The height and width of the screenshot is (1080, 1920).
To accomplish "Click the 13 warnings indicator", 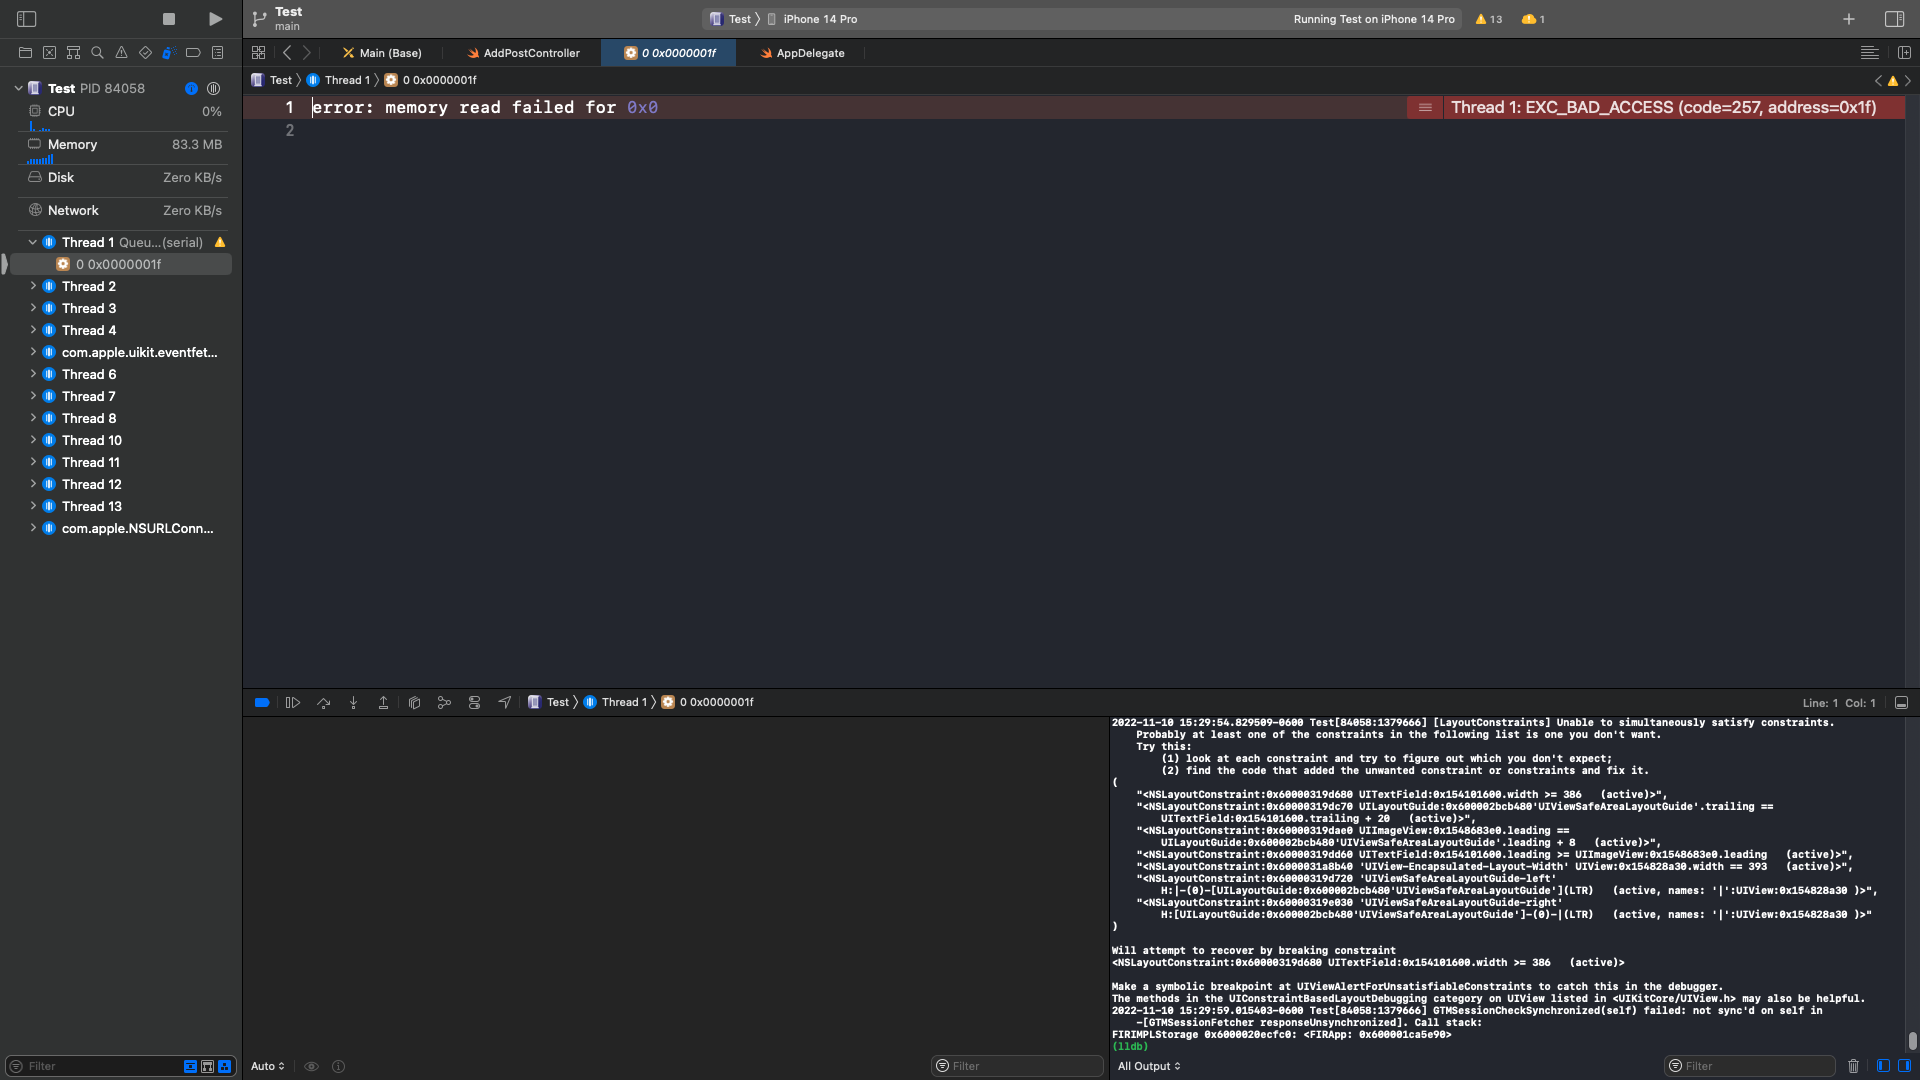I will [x=1489, y=19].
